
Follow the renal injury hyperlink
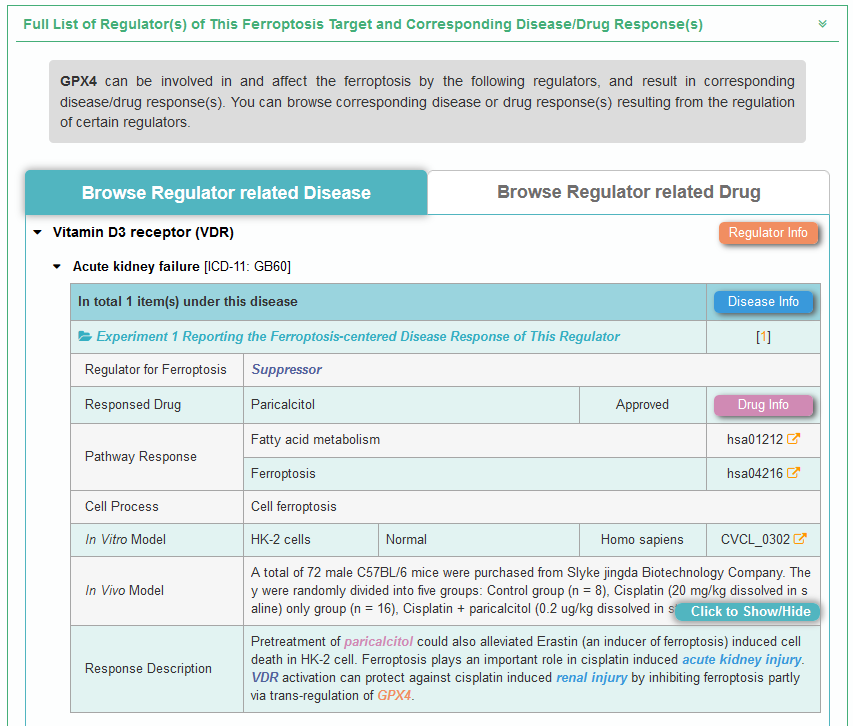(591, 677)
